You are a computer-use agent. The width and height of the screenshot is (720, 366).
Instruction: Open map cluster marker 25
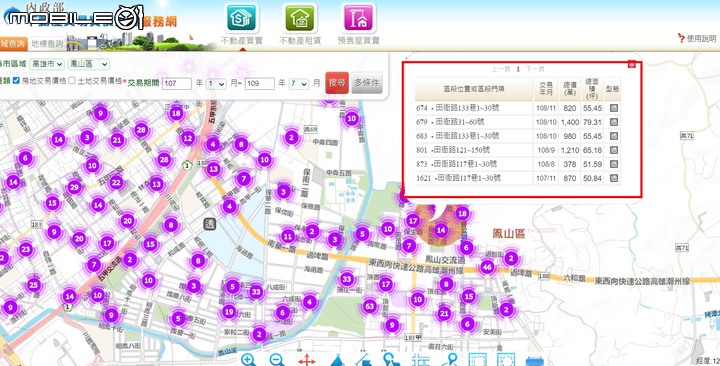[34, 285]
